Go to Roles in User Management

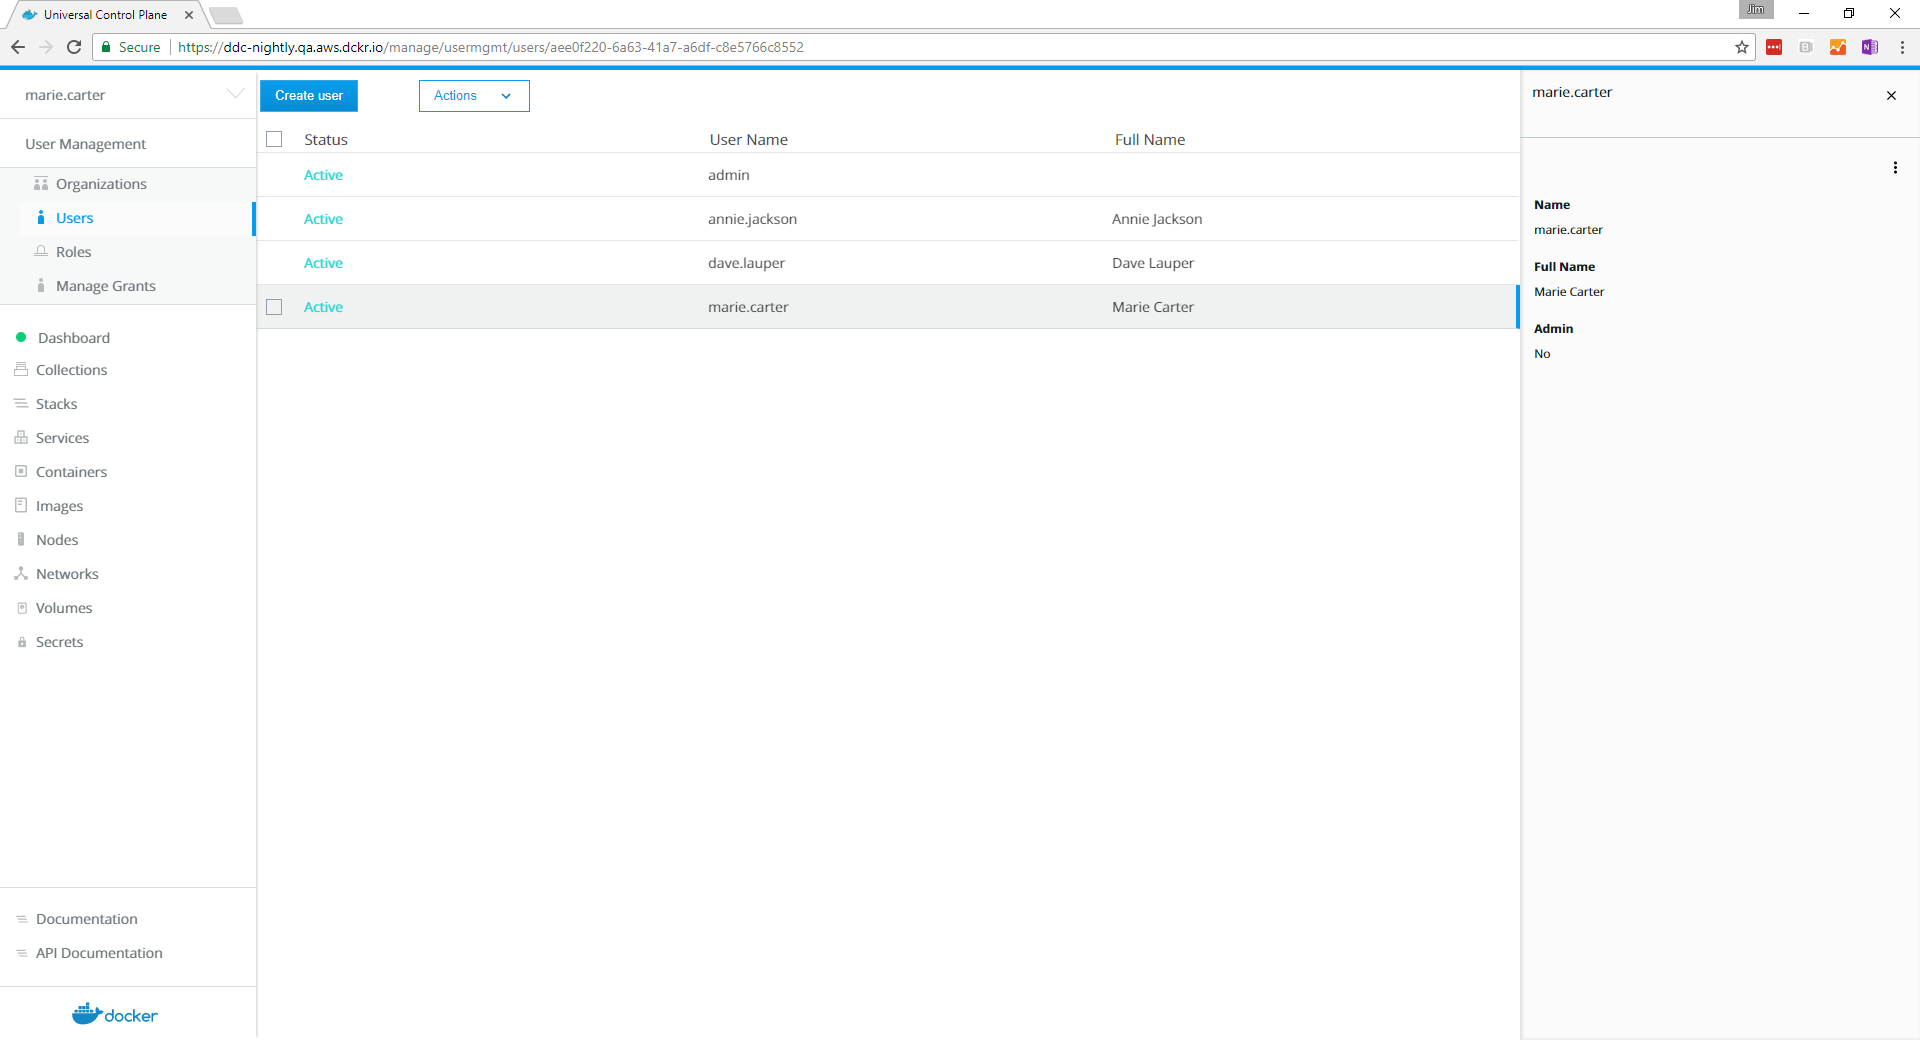pos(73,252)
